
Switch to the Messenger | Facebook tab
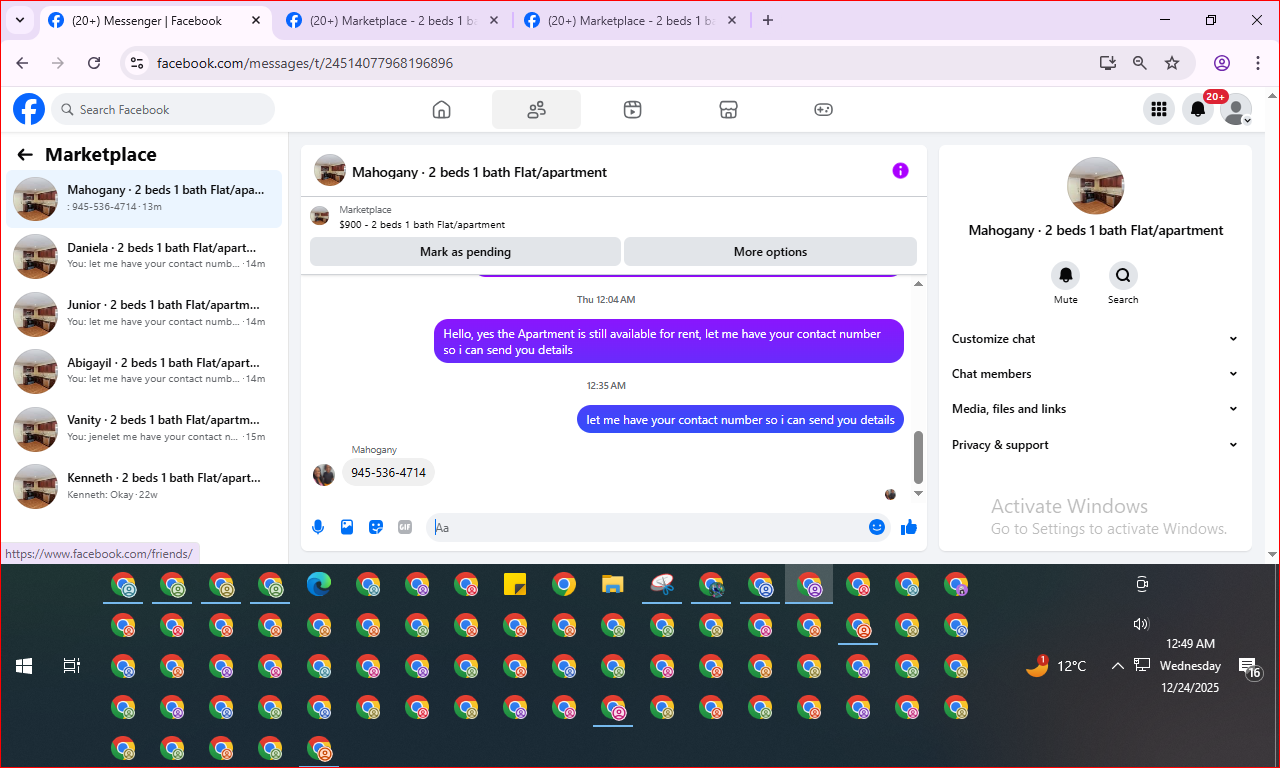[153, 20]
